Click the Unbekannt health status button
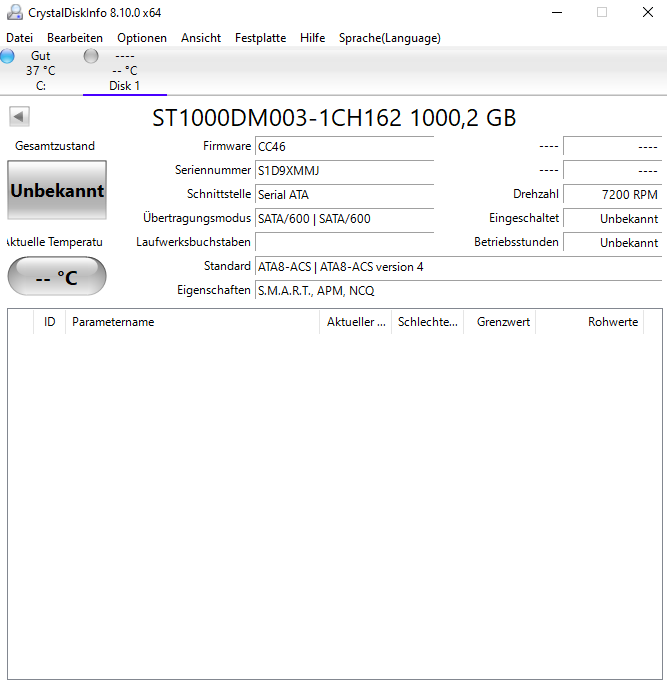 (x=57, y=190)
